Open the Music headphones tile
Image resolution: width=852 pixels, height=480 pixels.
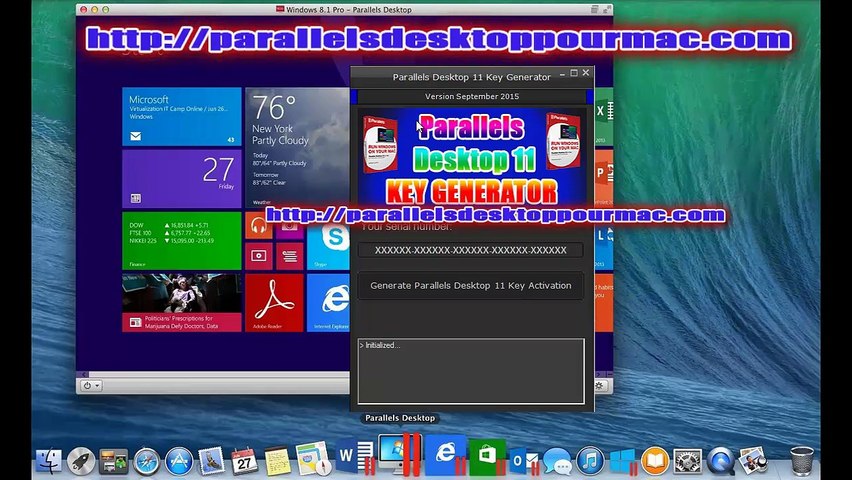(x=259, y=225)
